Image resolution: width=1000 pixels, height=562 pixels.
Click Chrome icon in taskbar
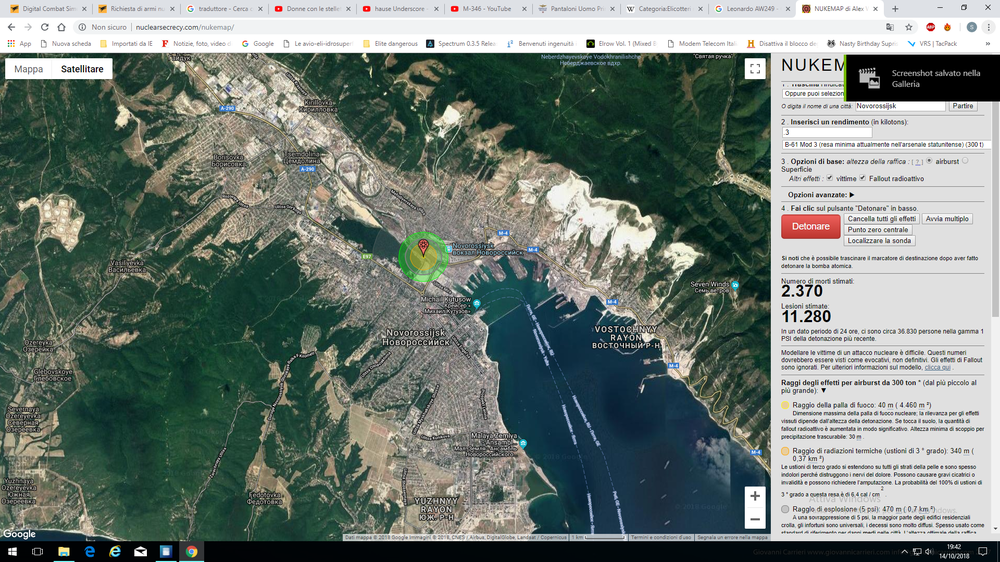pyautogui.click(x=191, y=552)
